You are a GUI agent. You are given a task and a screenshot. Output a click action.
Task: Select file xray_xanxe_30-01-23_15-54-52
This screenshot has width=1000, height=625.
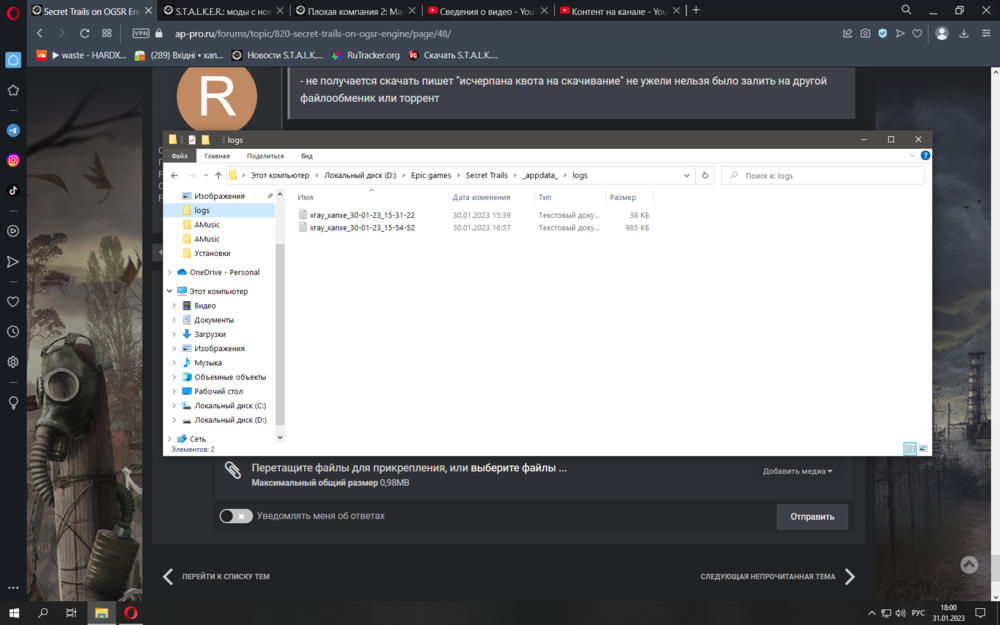(x=362, y=228)
